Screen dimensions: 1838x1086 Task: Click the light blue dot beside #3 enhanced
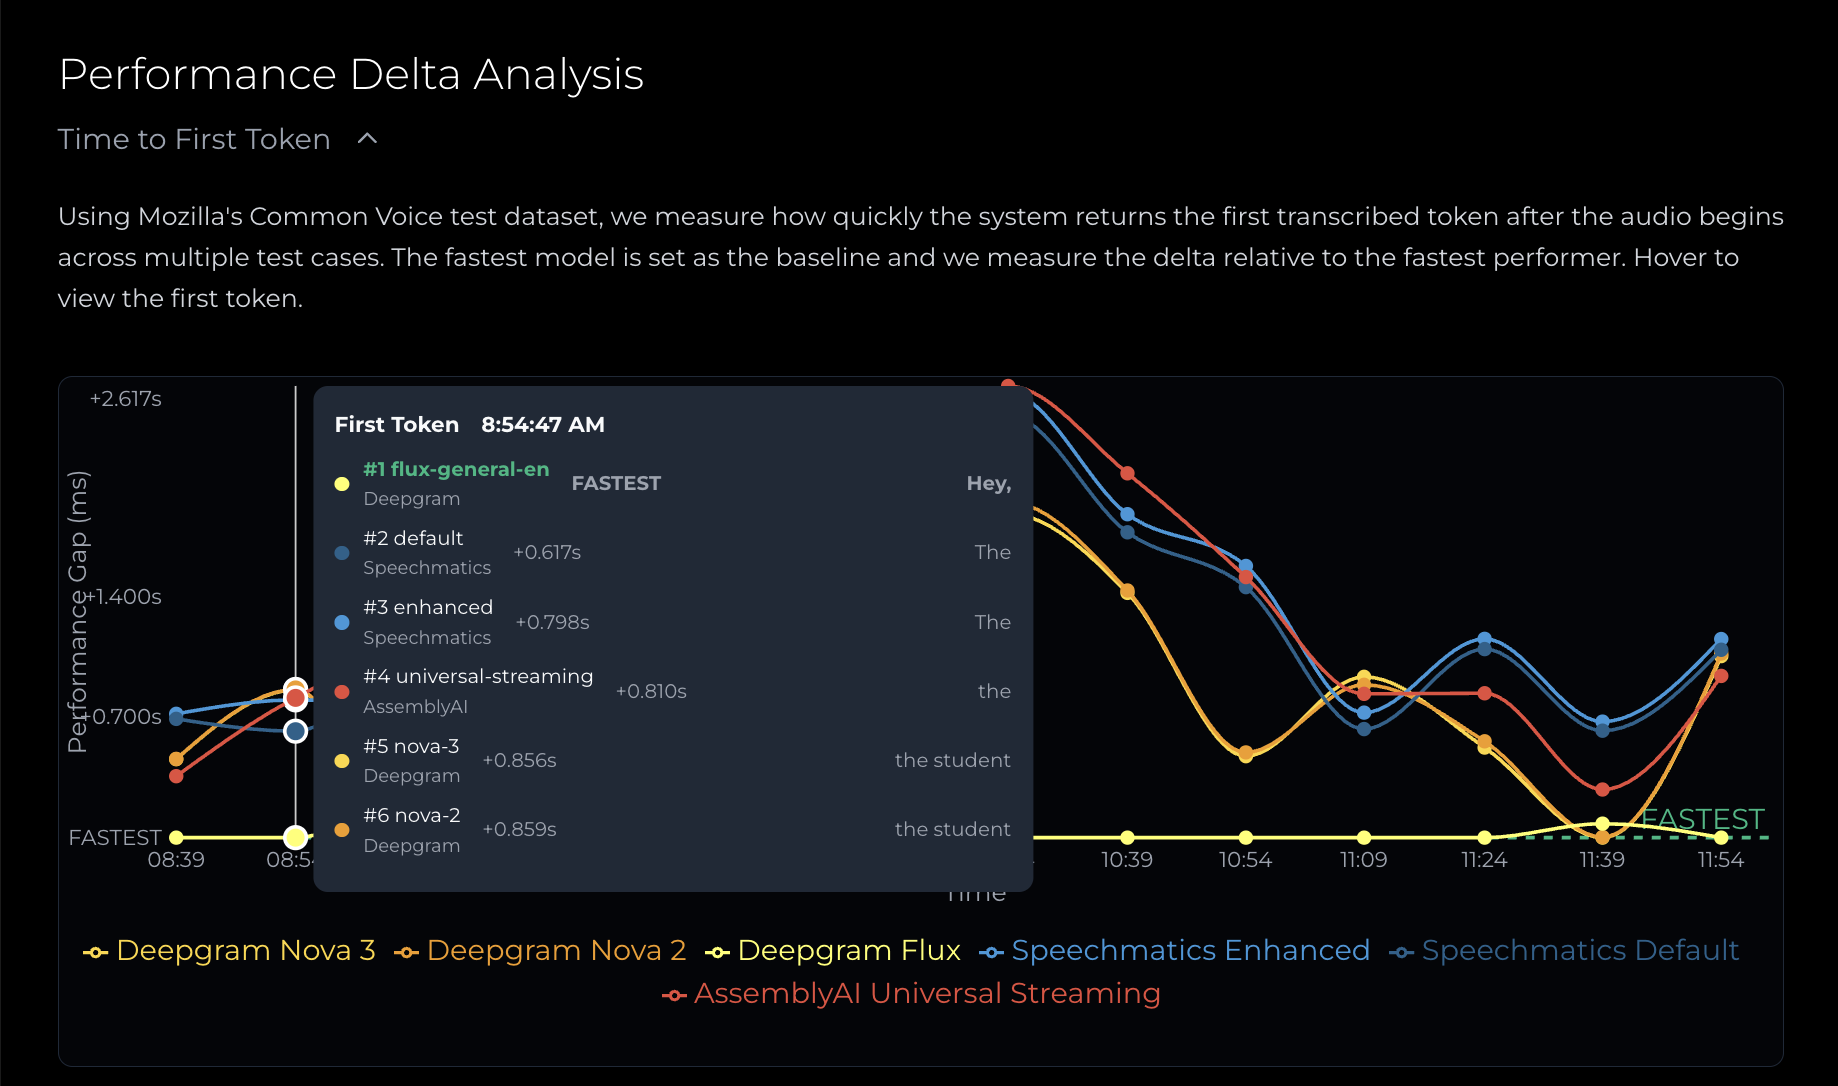pos(342,622)
